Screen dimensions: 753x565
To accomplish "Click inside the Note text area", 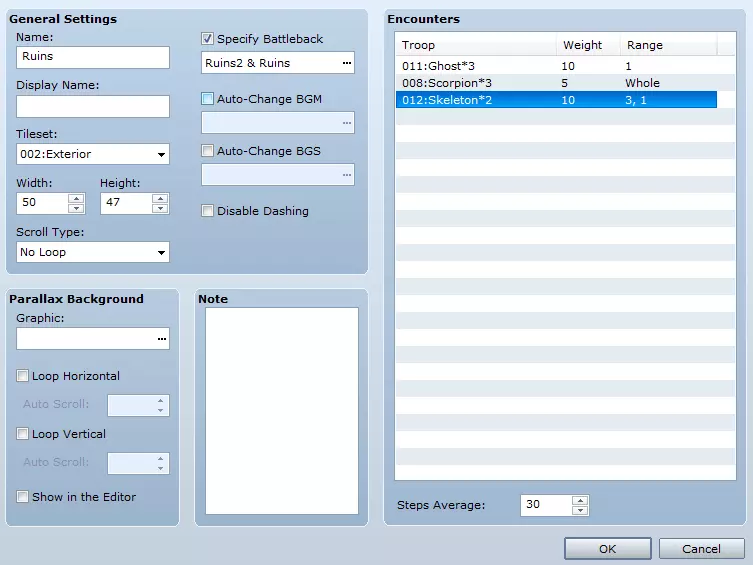I will (282, 411).
